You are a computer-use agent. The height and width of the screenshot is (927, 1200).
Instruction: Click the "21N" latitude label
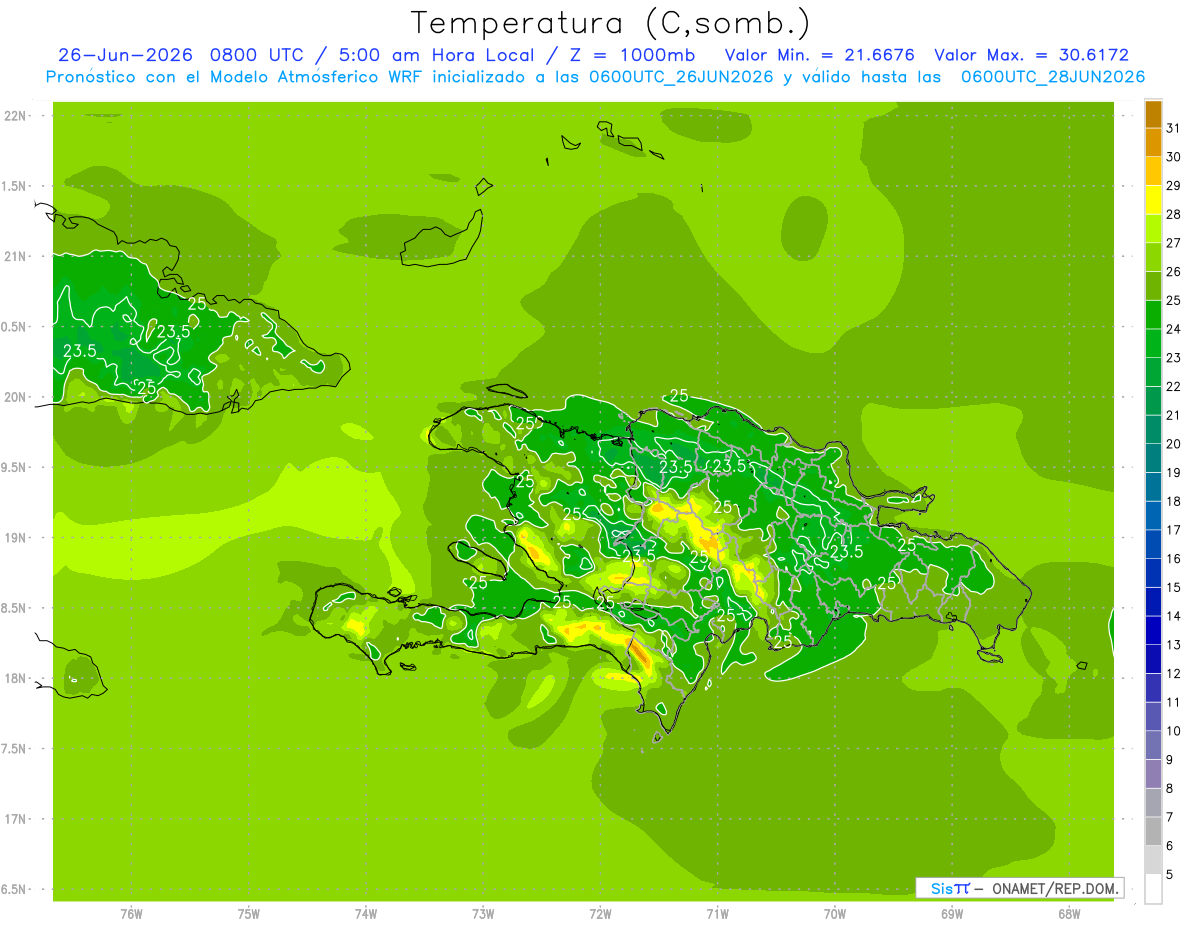tap(15, 256)
